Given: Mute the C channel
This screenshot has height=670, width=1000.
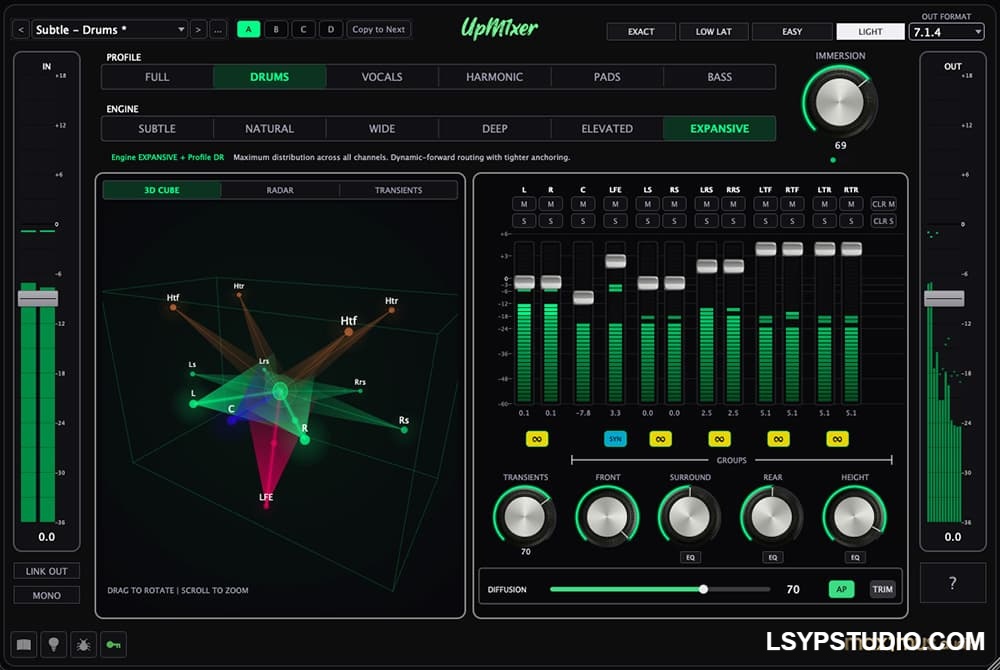Looking at the screenshot, I should click(x=583, y=204).
